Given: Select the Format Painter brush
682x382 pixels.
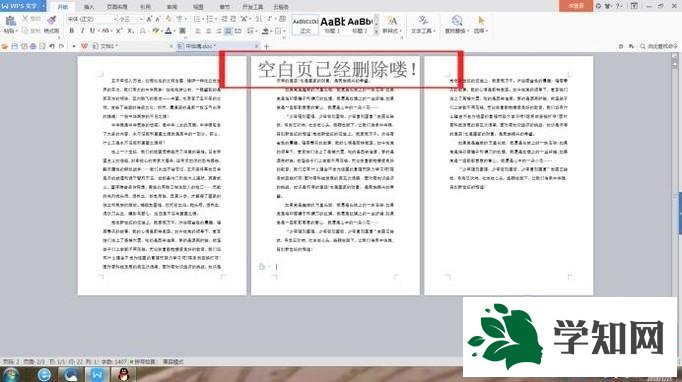Looking at the screenshot, I should pyautogui.click(x=52, y=20).
